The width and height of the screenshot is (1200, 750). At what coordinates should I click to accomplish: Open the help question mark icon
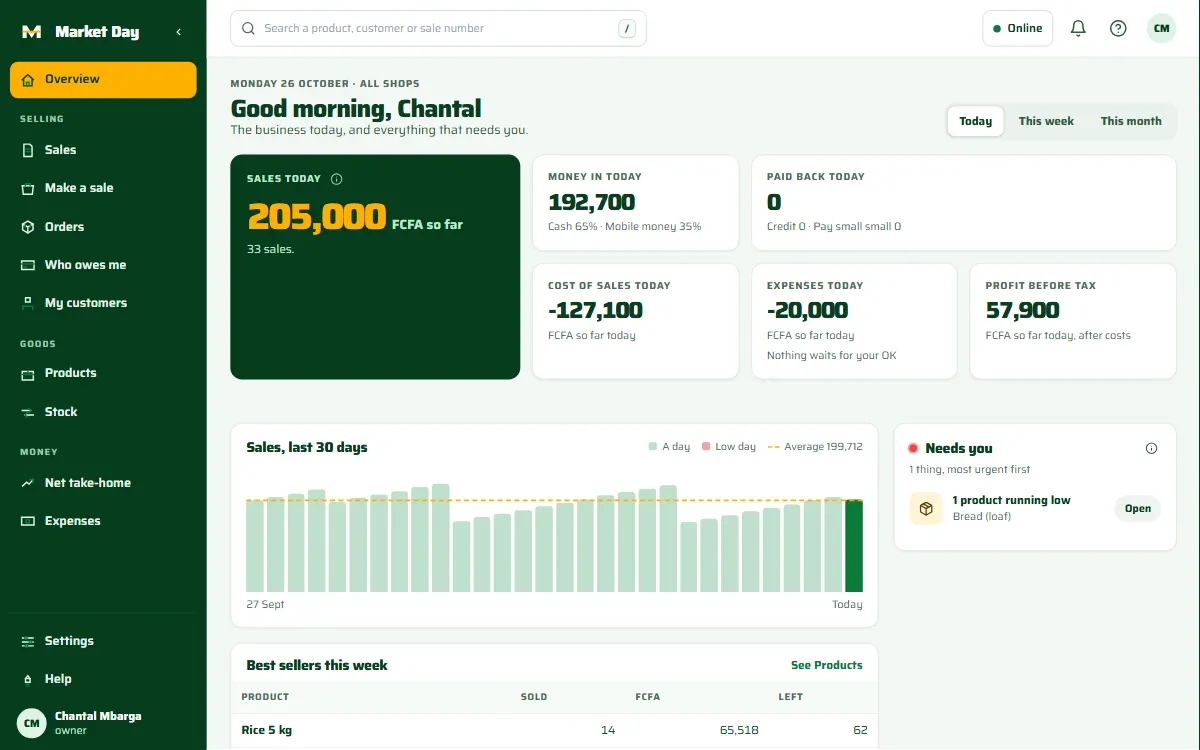point(1118,28)
